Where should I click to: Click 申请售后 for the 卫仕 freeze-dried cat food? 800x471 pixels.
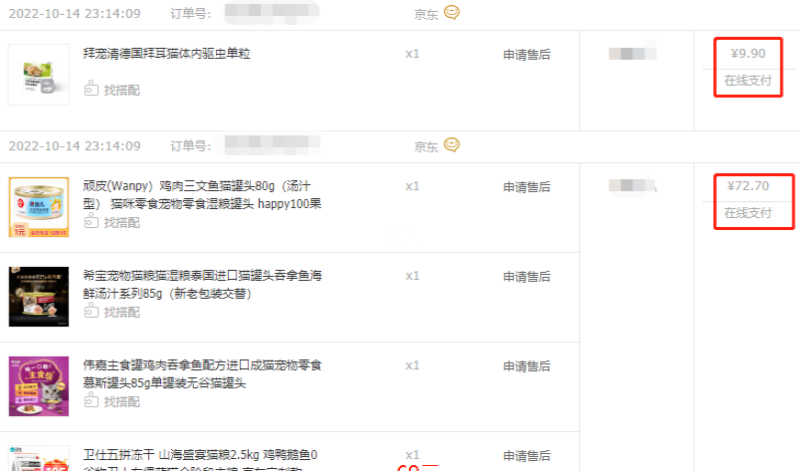527,456
